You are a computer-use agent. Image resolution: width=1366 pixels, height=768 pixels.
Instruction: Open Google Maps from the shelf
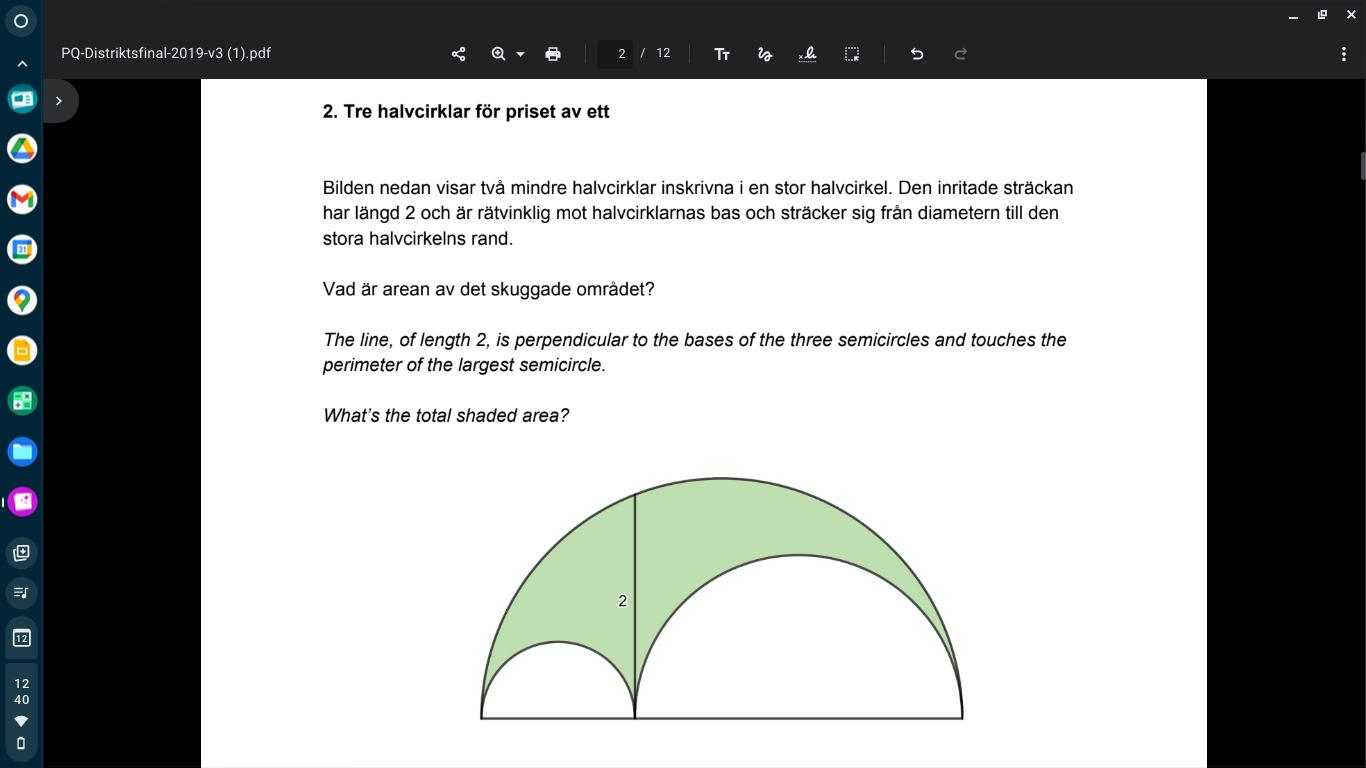22,300
